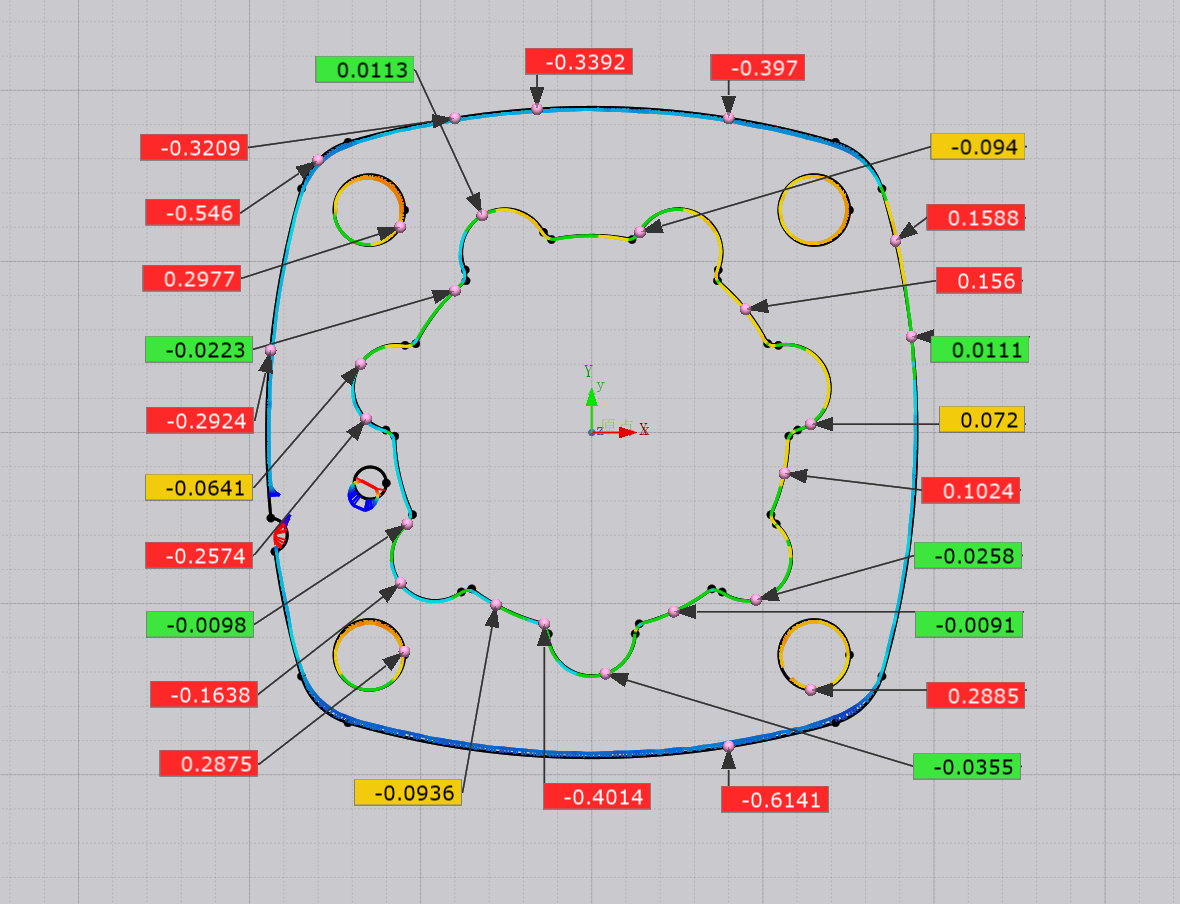Click the pink point measured by -0.397
The image size is (1180, 904).
tap(729, 118)
